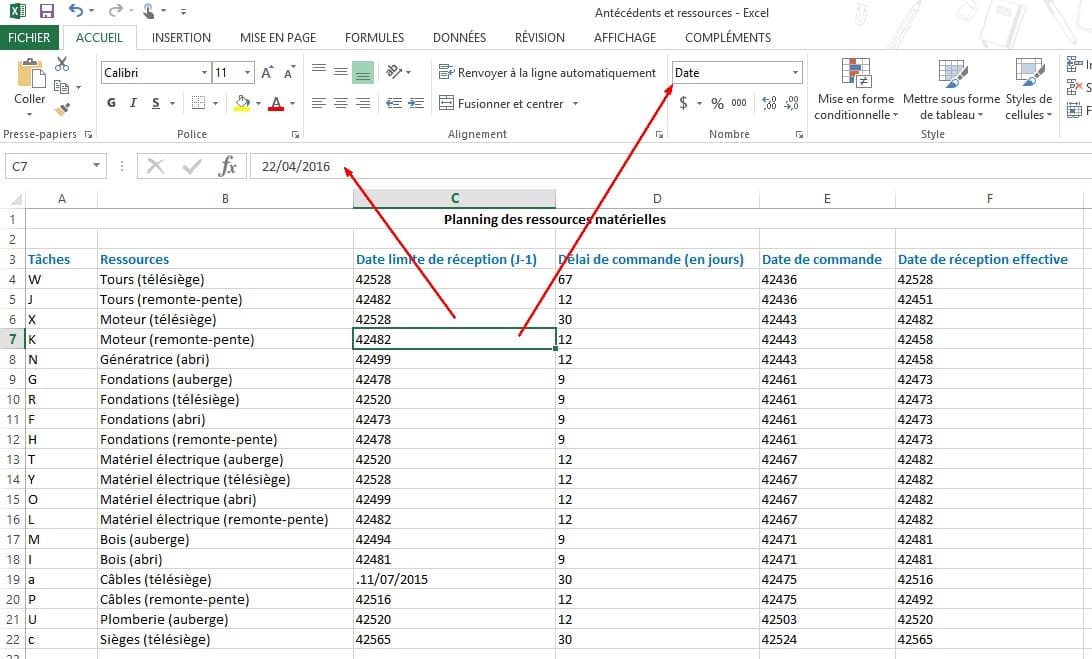This screenshot has height=659, width=1092.
Task: Expand the Name Box dropdown showing C7
Action: point(97,166)
